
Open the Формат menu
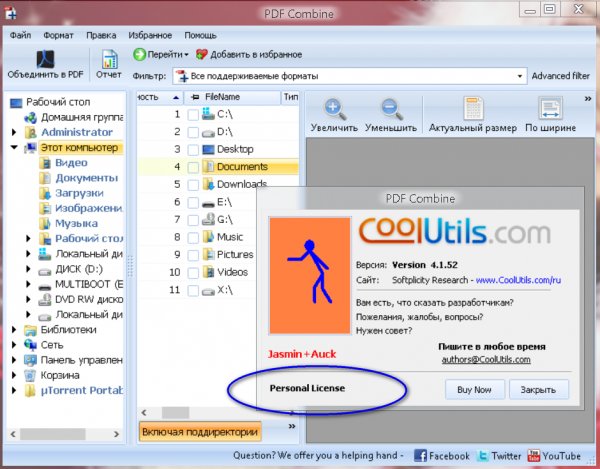click(x=58, y=35)
